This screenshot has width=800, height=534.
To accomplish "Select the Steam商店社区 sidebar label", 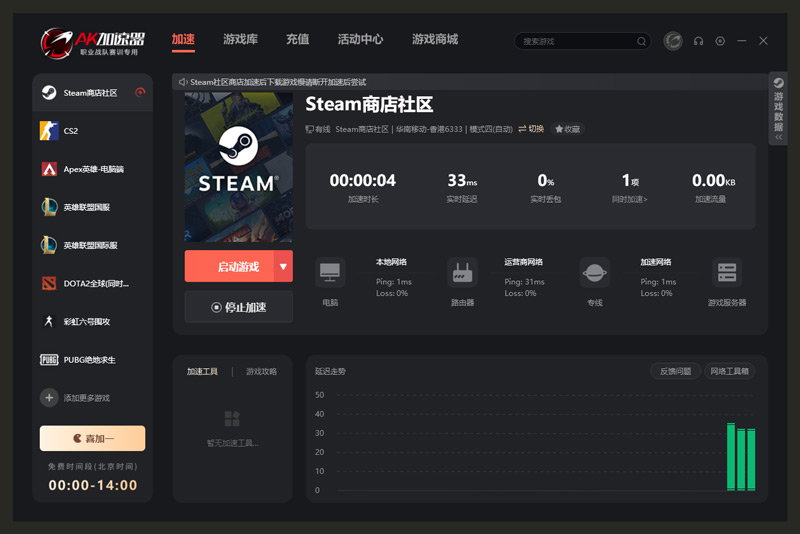I will (90, 93).
